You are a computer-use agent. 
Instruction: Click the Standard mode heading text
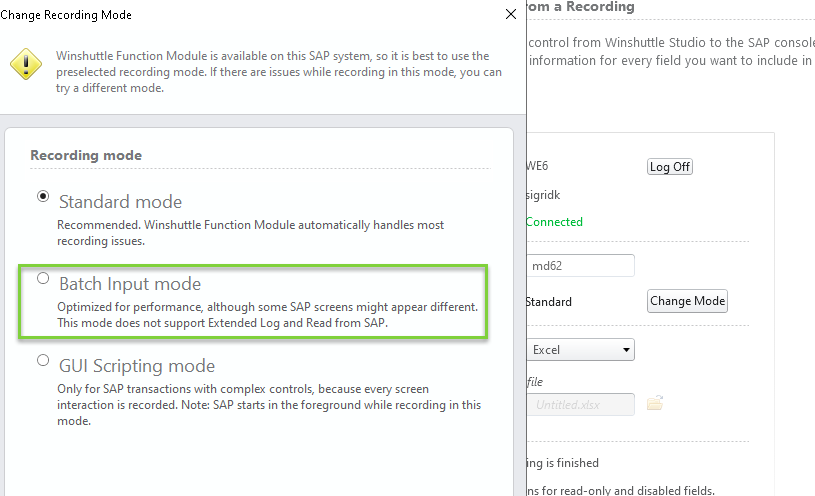pos(121,202)
